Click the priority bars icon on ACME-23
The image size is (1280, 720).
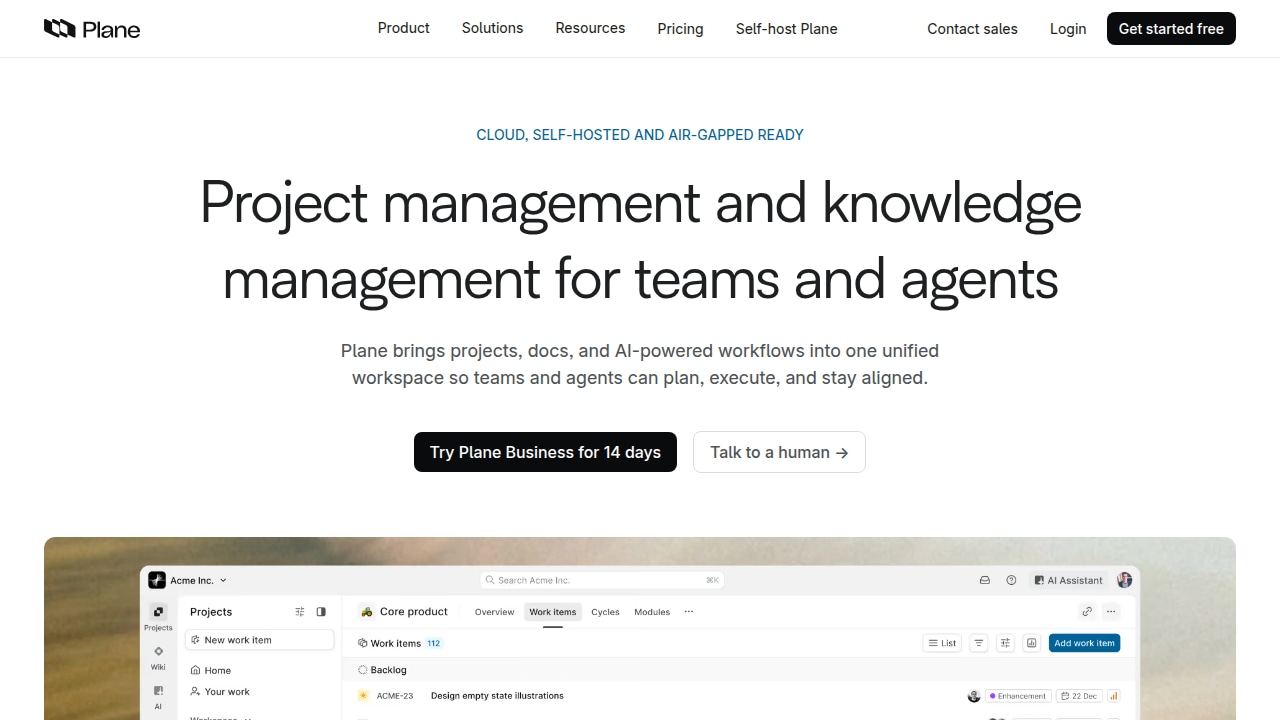tap(1113, 696)
